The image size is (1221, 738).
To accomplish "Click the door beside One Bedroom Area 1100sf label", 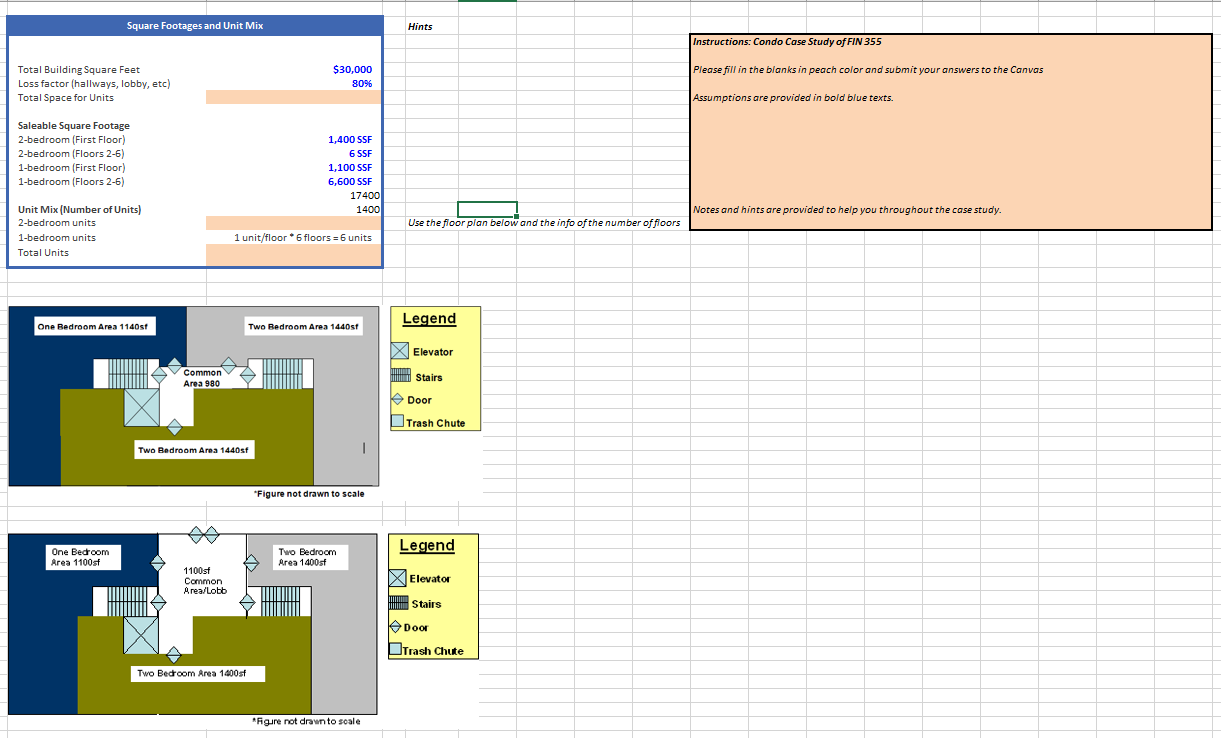I will (x=158, y=562).
